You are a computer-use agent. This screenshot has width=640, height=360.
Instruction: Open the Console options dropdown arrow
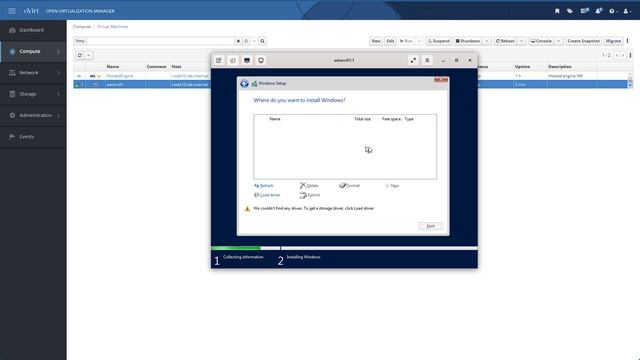[558, 41]
